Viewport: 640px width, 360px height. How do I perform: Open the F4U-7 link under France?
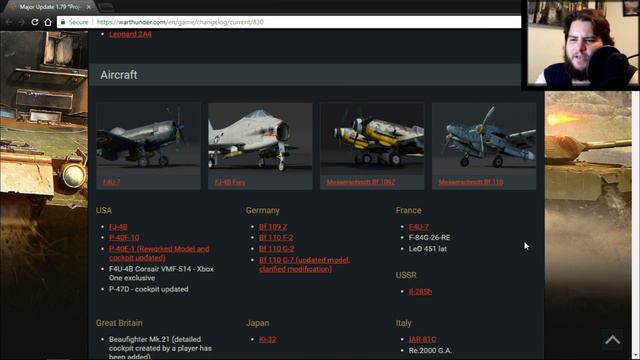[419, 227]
